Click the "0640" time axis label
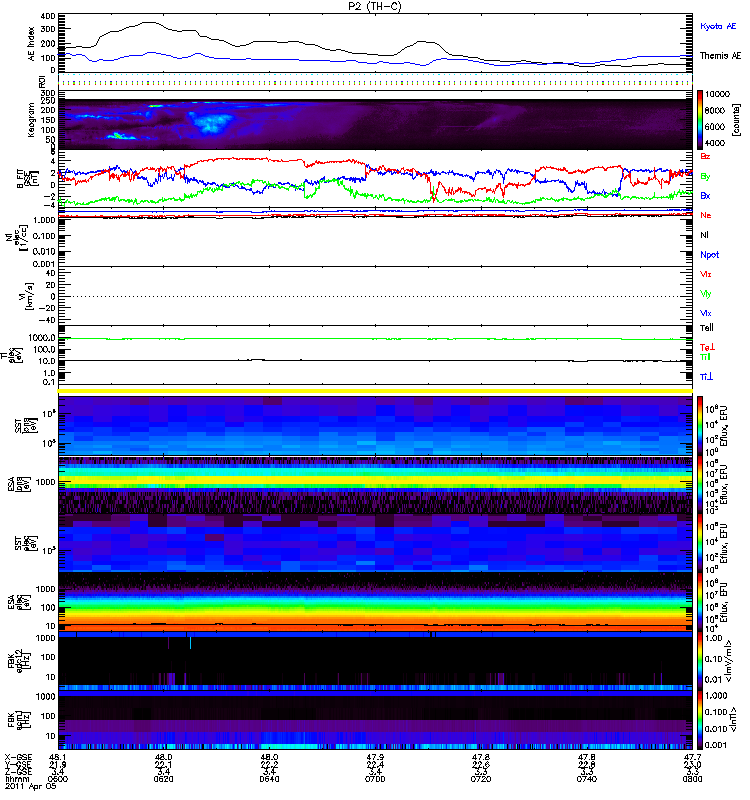Viewport: 750px width, 800px height. 269,779
